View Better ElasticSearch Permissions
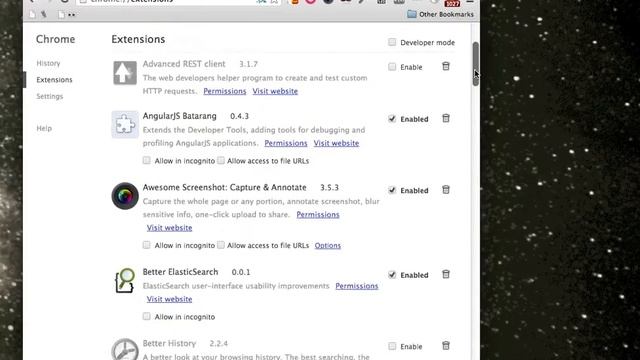 (x=357, y=286)
